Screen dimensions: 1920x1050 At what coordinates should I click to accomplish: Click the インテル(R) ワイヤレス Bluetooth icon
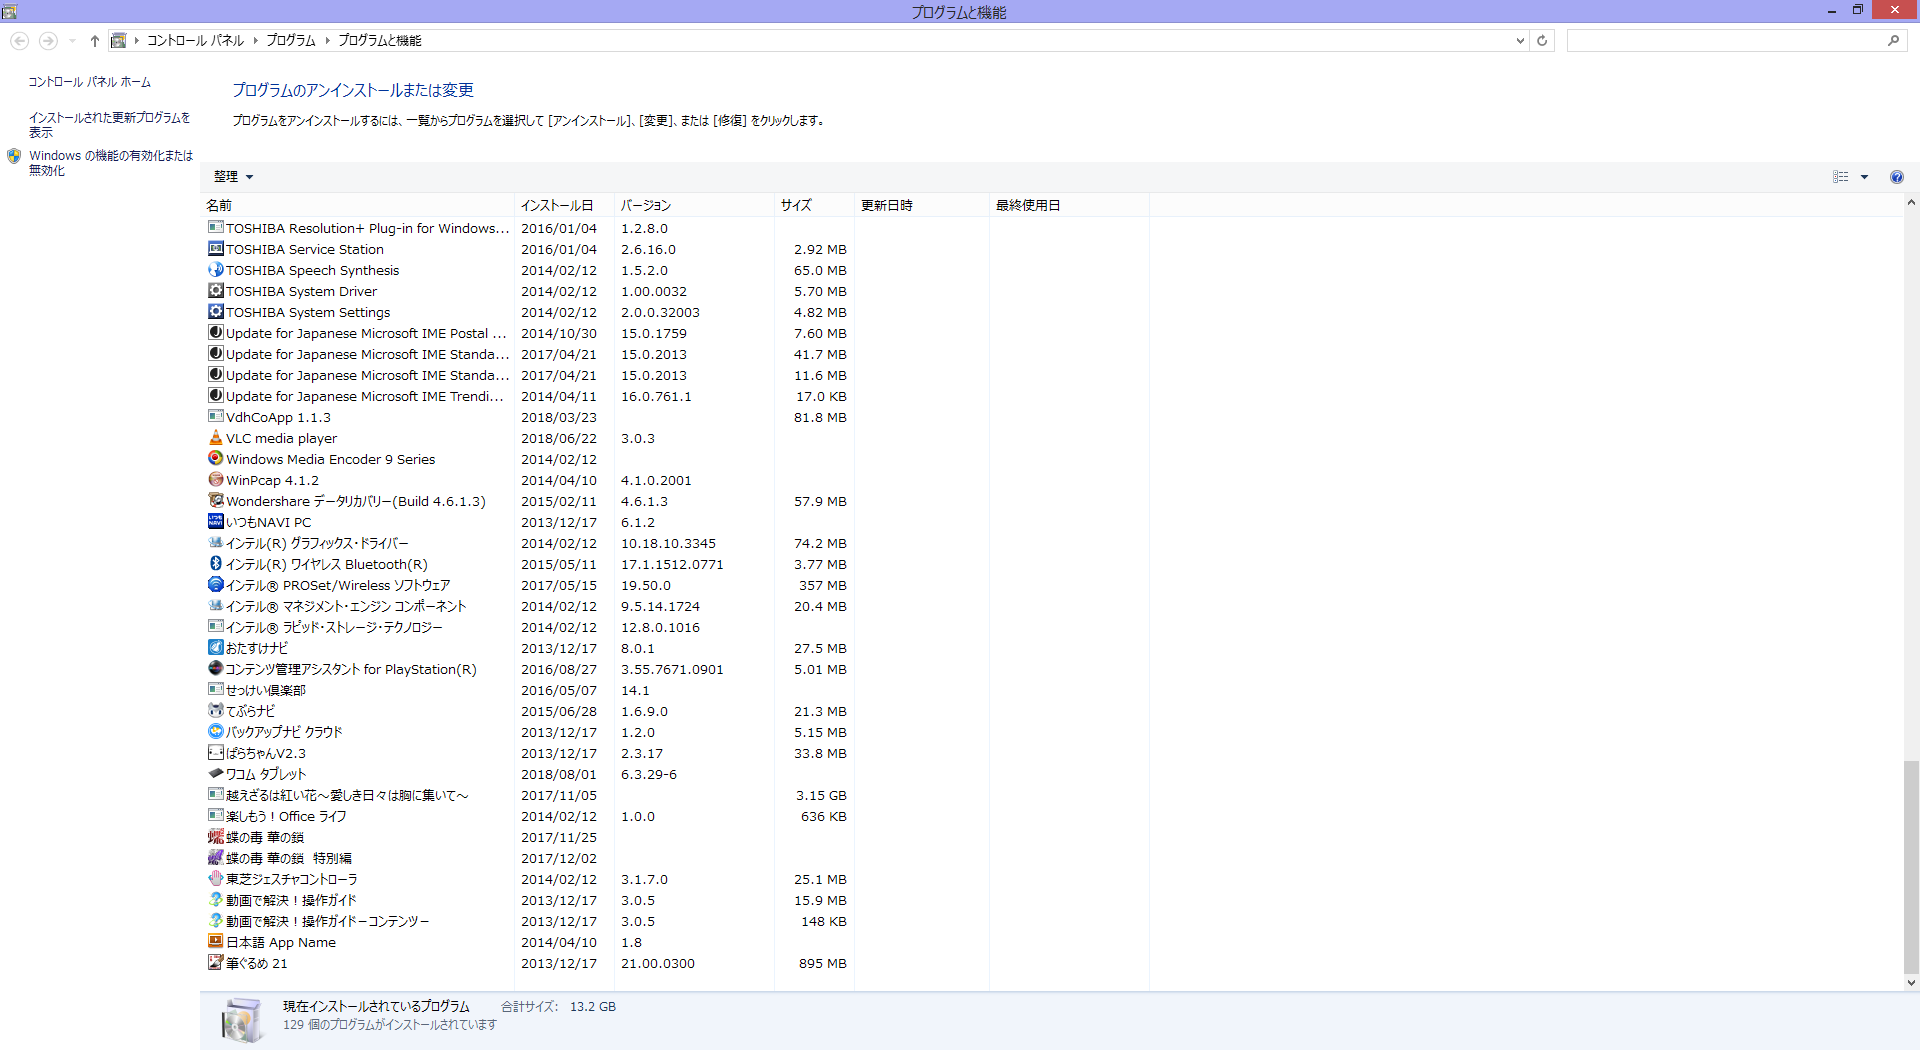[215, 564]
